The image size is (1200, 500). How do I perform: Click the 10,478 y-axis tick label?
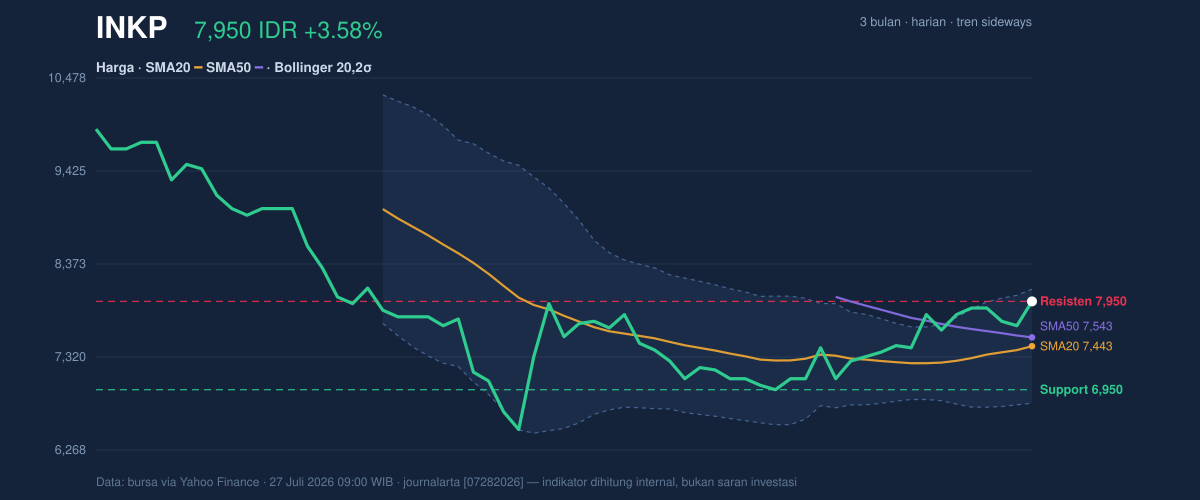click(67, 78)
